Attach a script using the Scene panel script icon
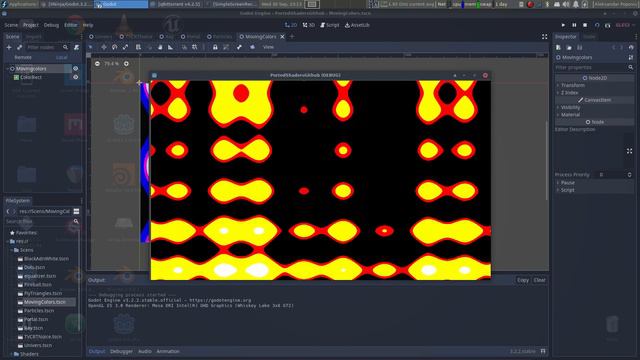Viewport: 640px width, 360px height. pos(76,47)
